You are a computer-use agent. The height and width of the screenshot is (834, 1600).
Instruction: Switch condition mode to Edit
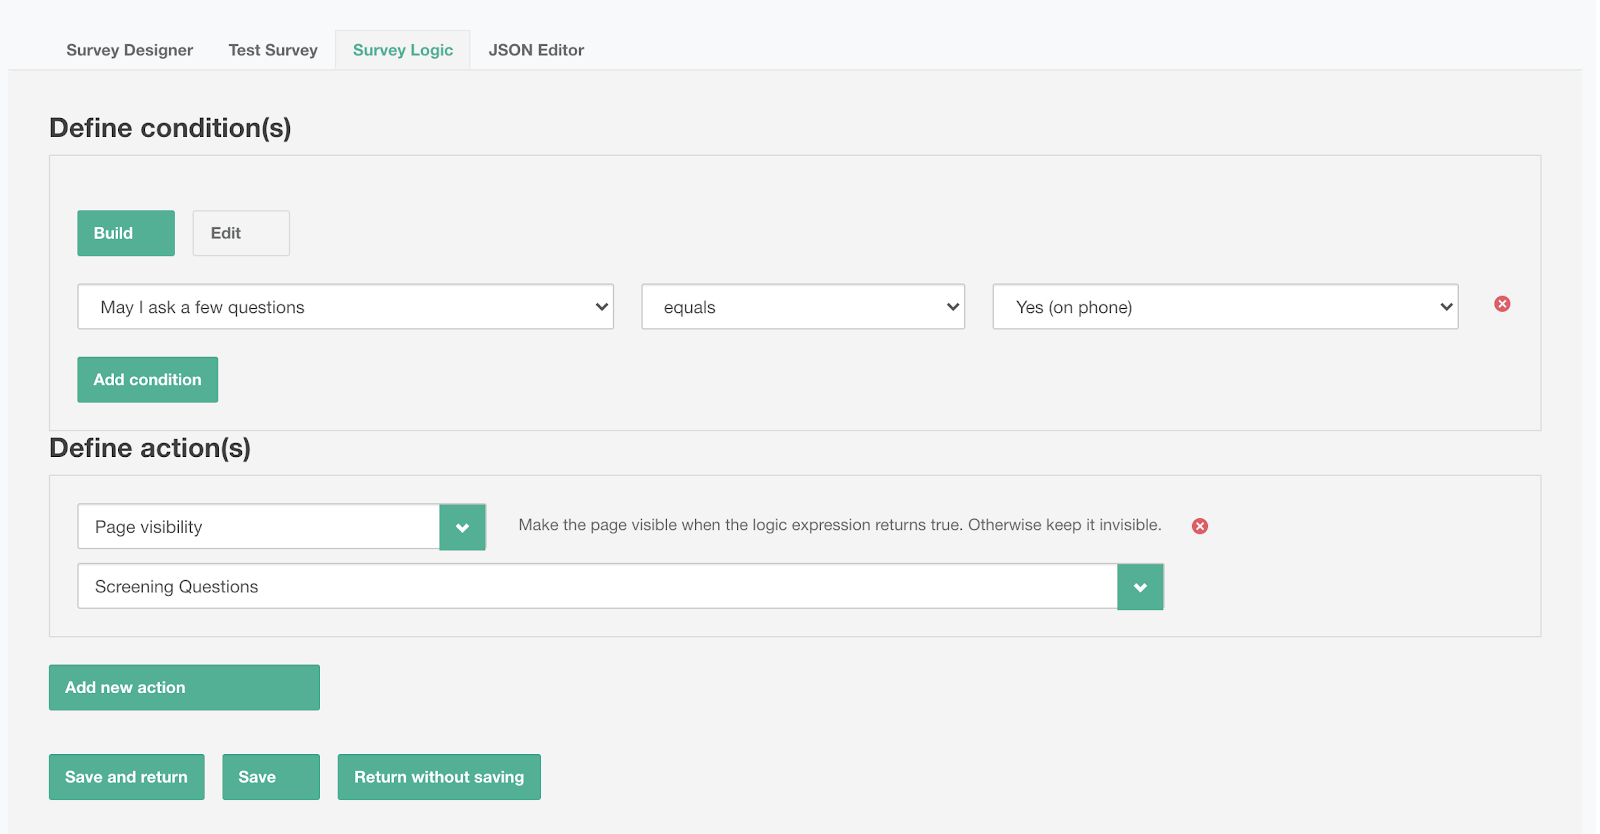click(241, 233)
